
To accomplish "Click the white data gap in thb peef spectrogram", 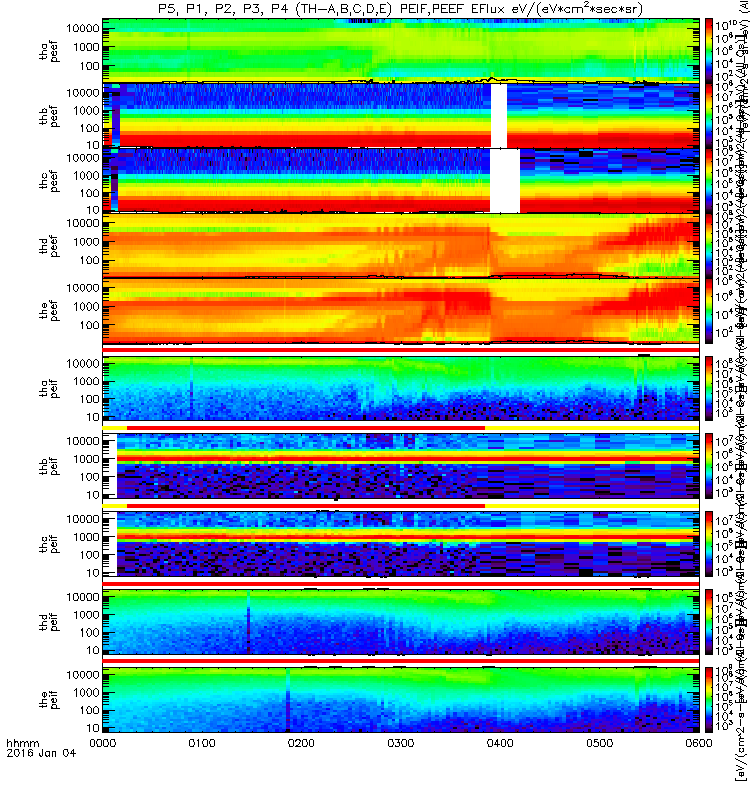I will [499, 115].
